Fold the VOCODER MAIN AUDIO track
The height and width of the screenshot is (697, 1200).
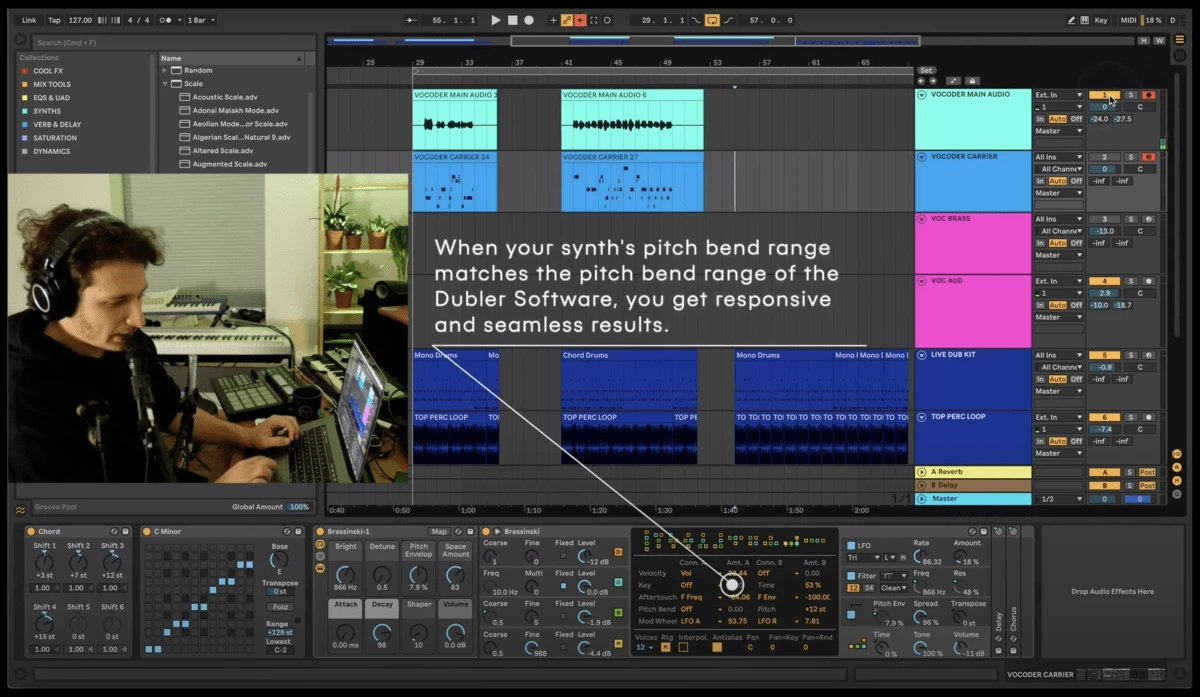pyautogui.click(x=921, y=95)
